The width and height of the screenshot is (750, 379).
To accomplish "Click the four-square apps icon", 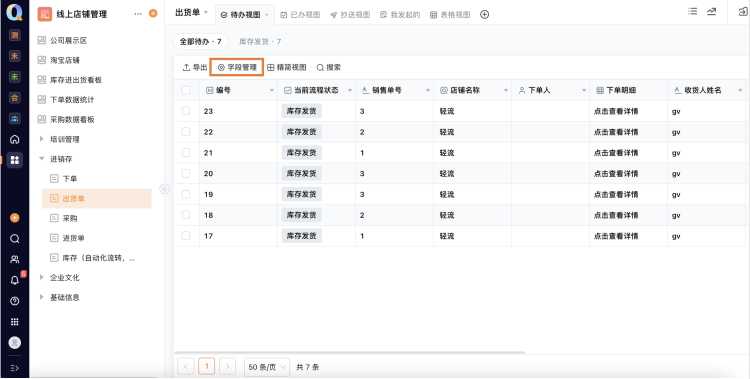I will point(15,160).
